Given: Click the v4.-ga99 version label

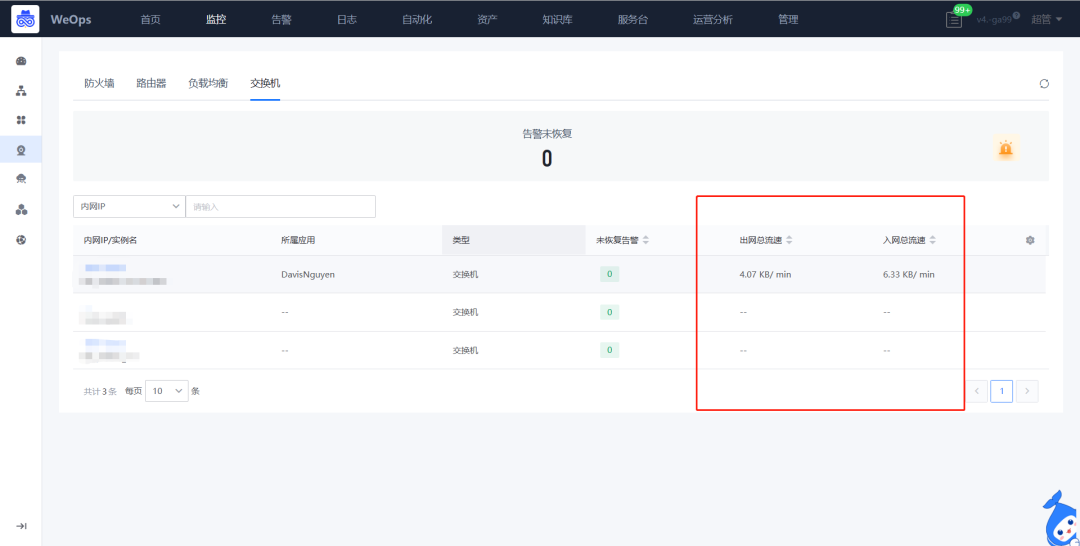Looking at the screenshot, I should 994,20.
